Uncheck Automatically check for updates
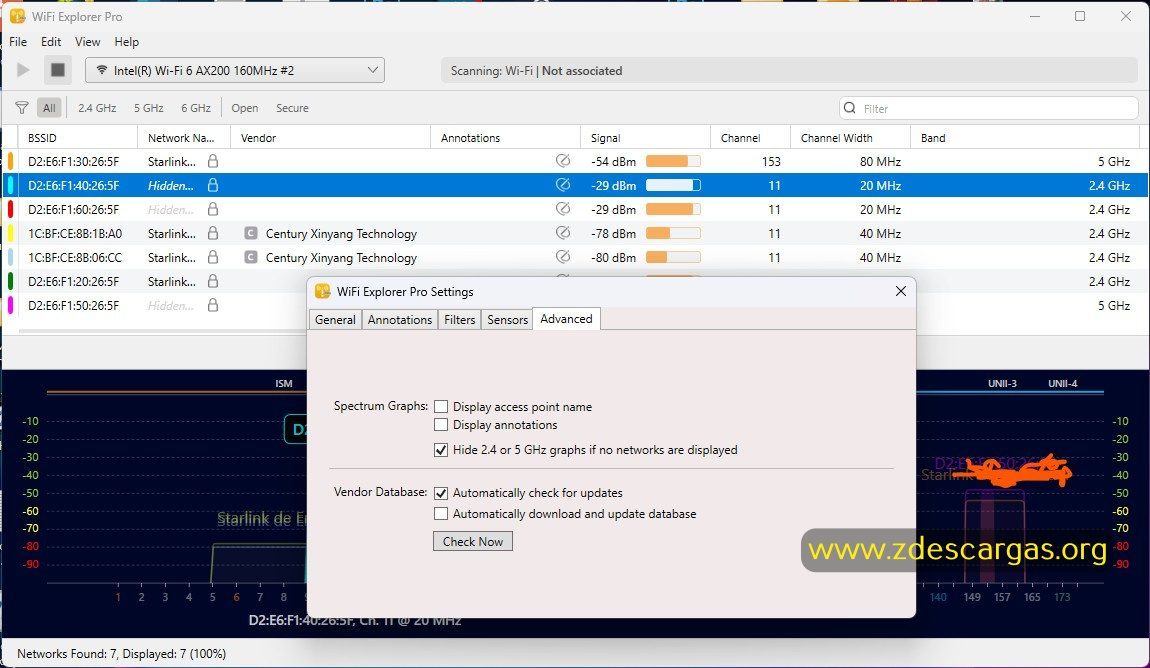Viewport: 1150px width, 668px height. coord(441,493)
